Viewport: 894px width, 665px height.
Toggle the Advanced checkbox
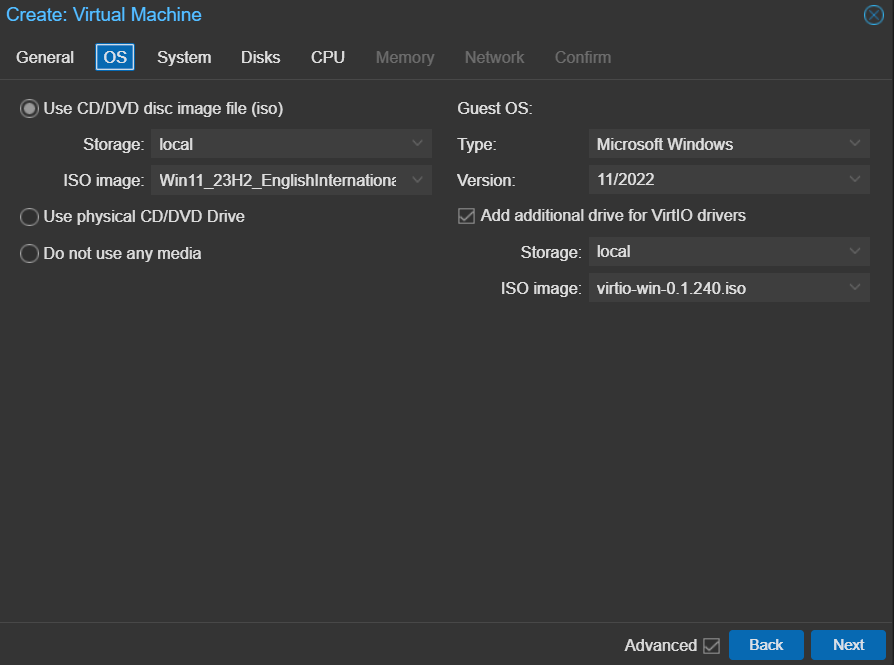[x=711, y=646]
